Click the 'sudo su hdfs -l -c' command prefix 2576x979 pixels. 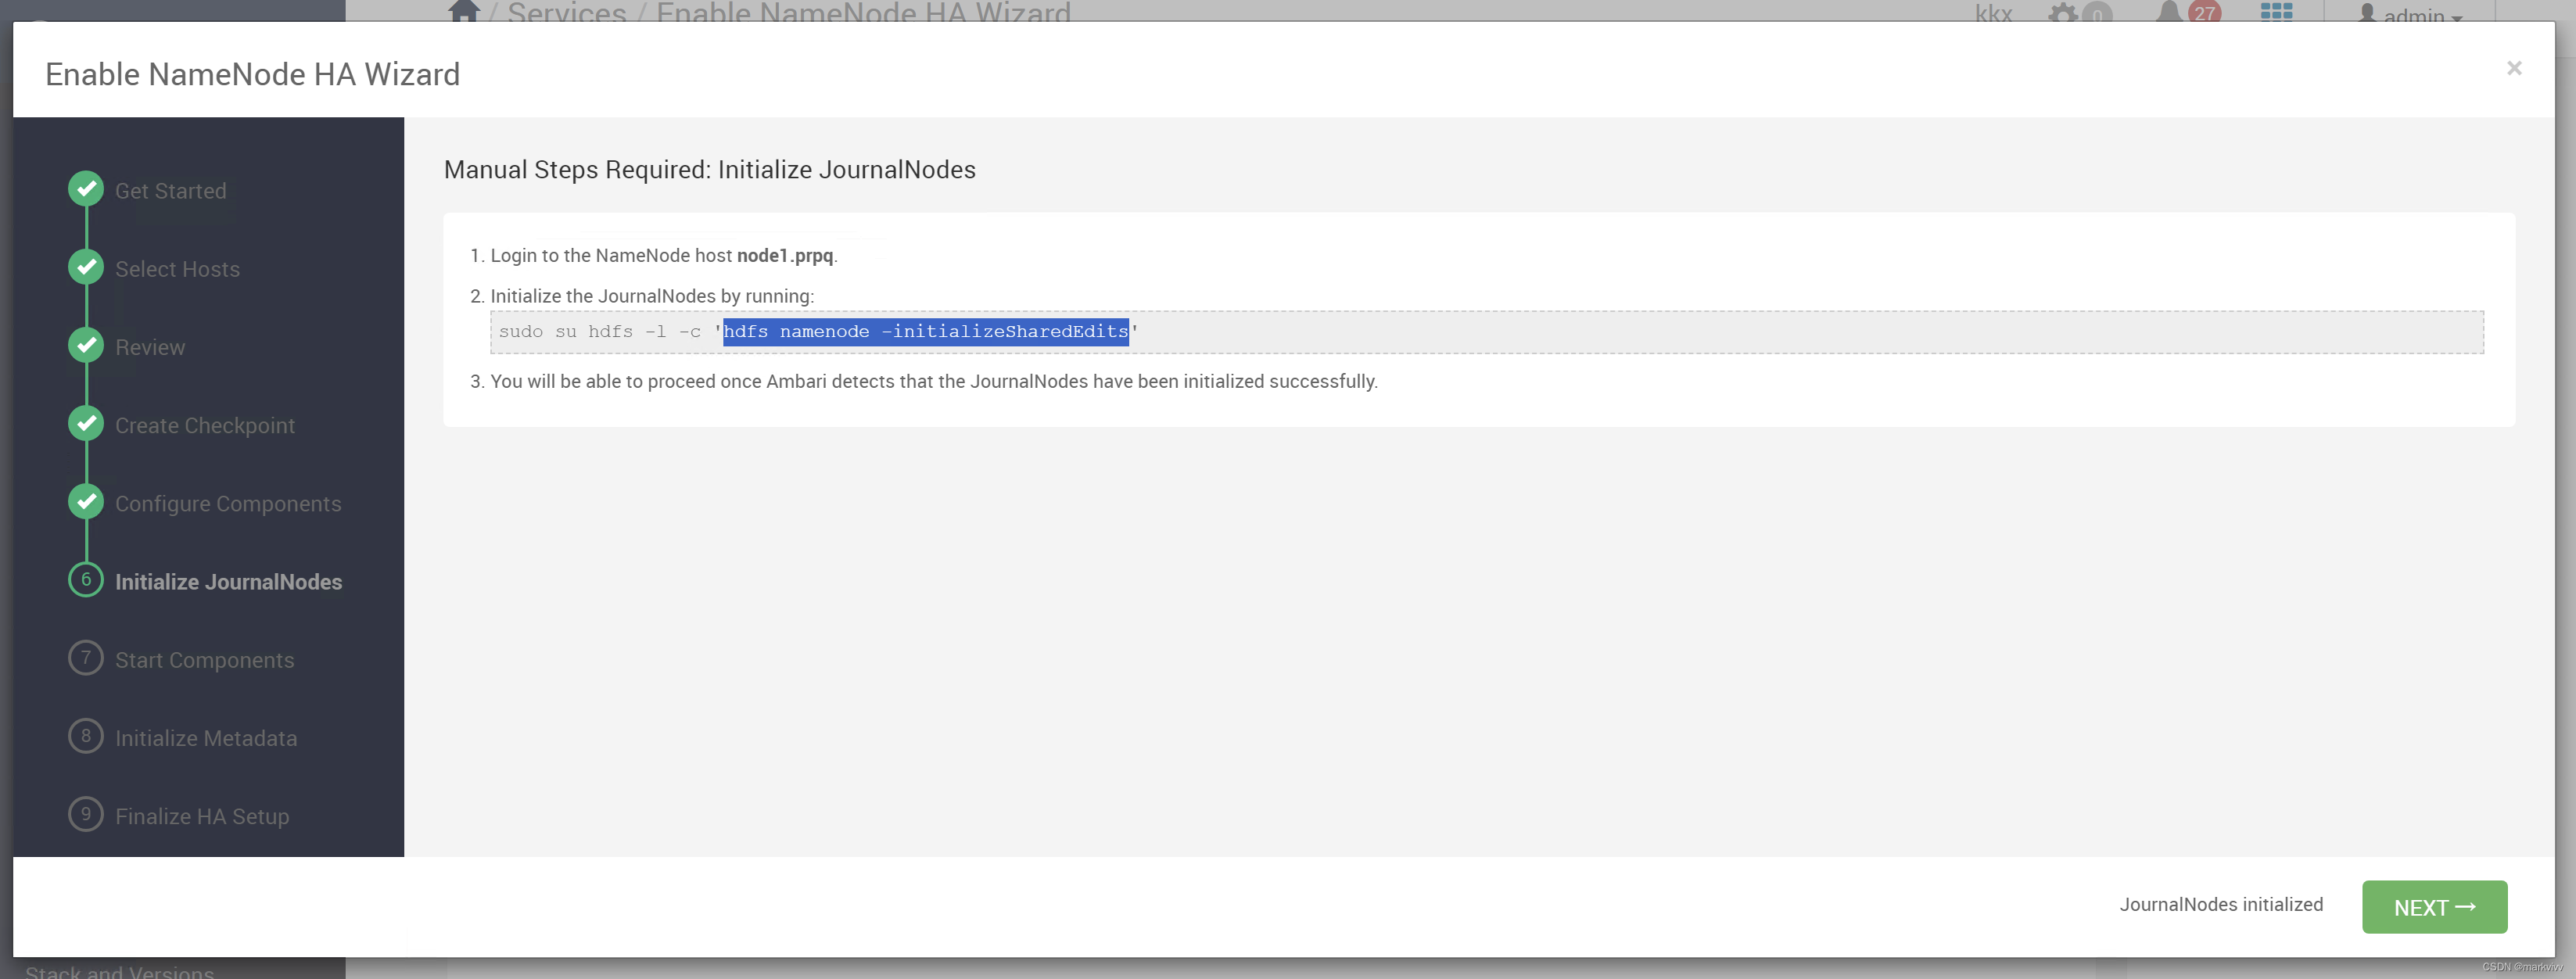click(600, 332)
